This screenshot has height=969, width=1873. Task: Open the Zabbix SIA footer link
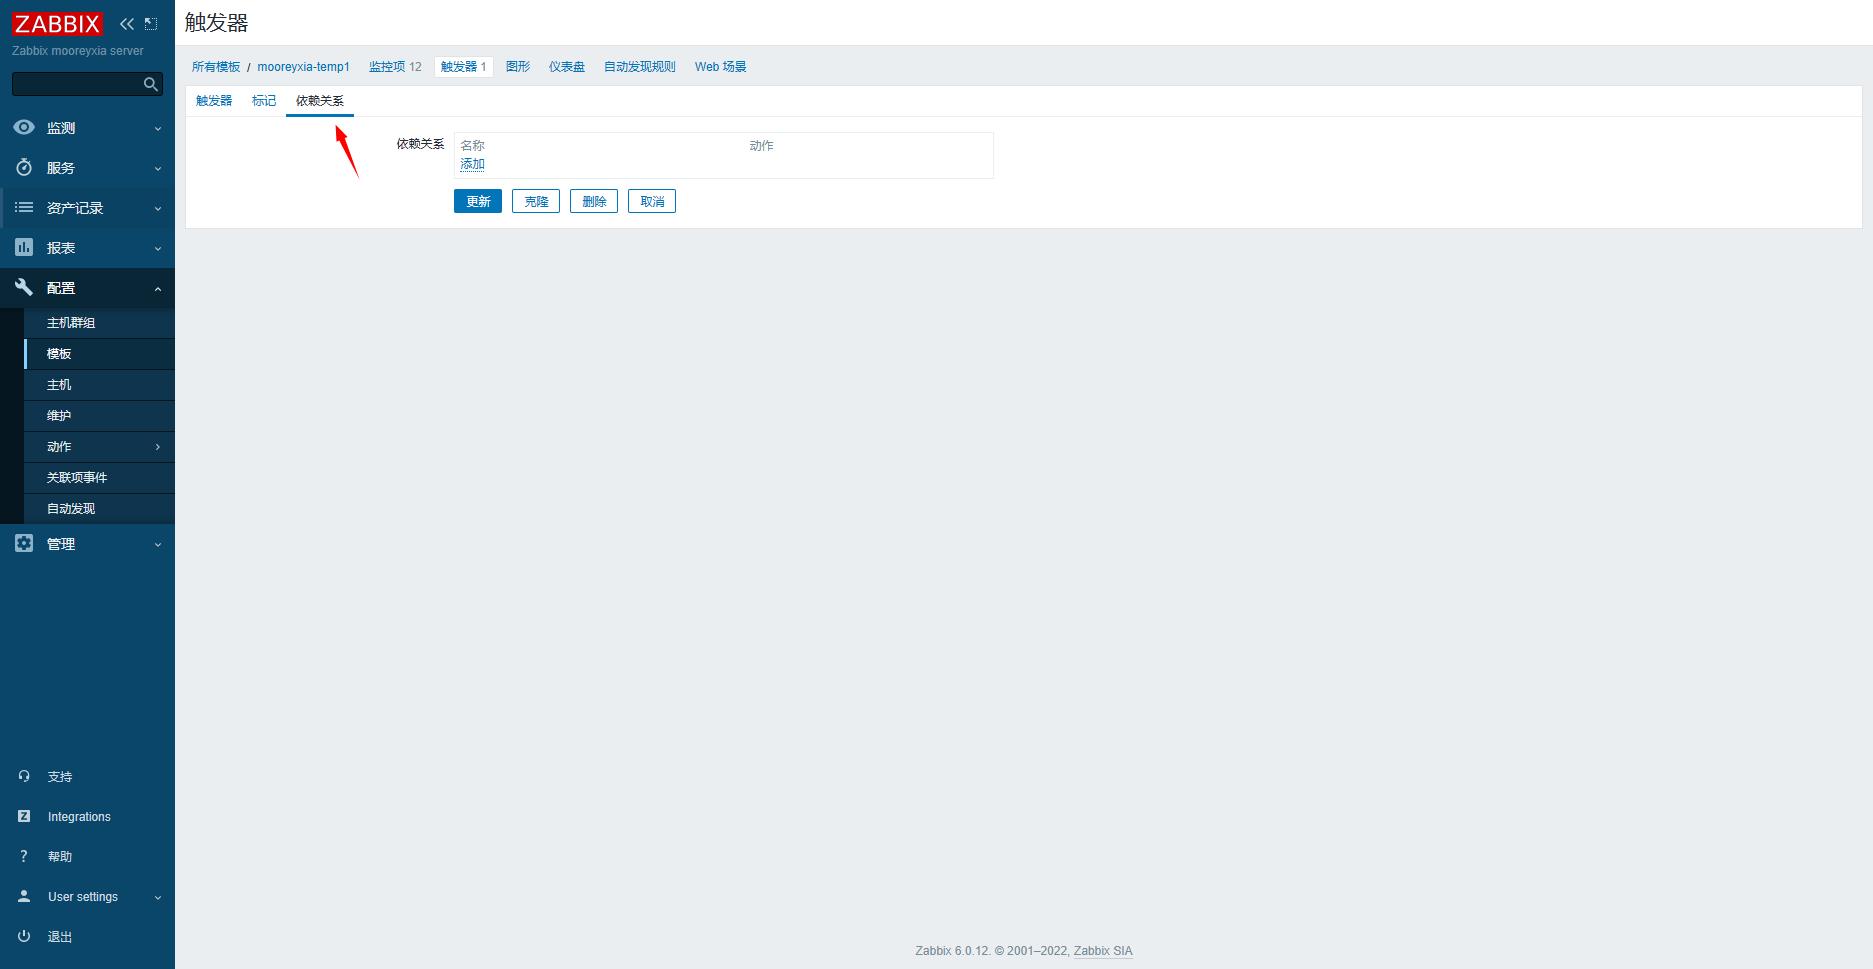(x=1103, y=951)
